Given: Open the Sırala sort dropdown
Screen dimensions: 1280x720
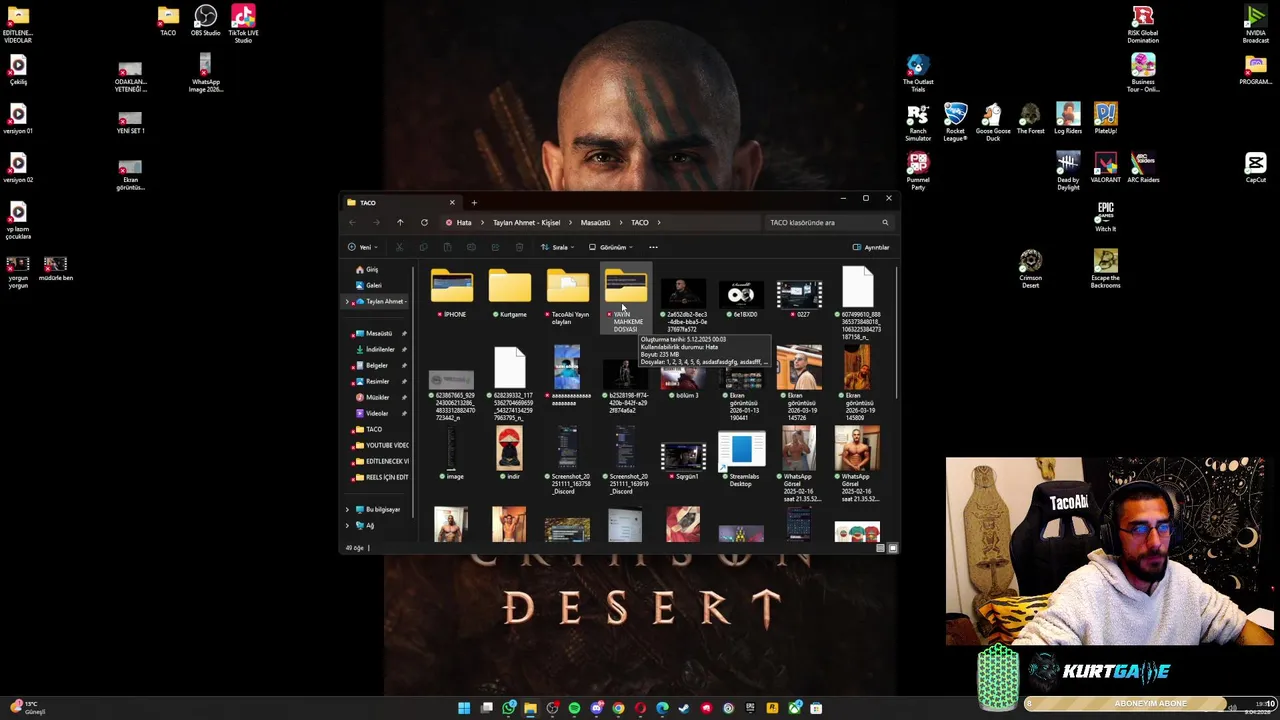Looking at the screenshot, I should pos(558,247).
